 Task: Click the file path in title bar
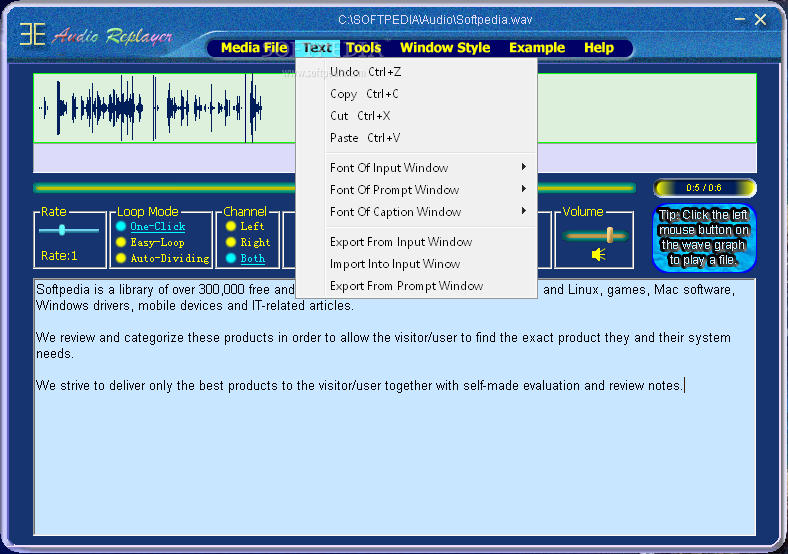[x=435, y=20]
